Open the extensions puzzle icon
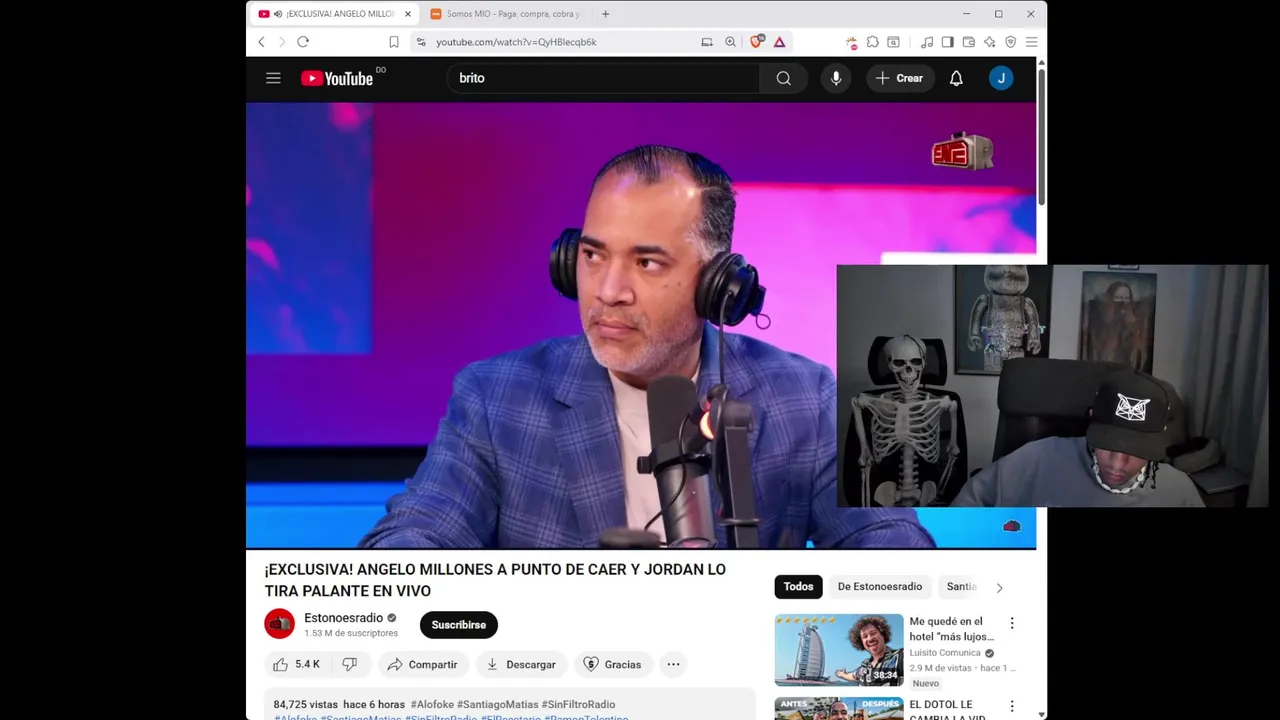 pos(872,42)
